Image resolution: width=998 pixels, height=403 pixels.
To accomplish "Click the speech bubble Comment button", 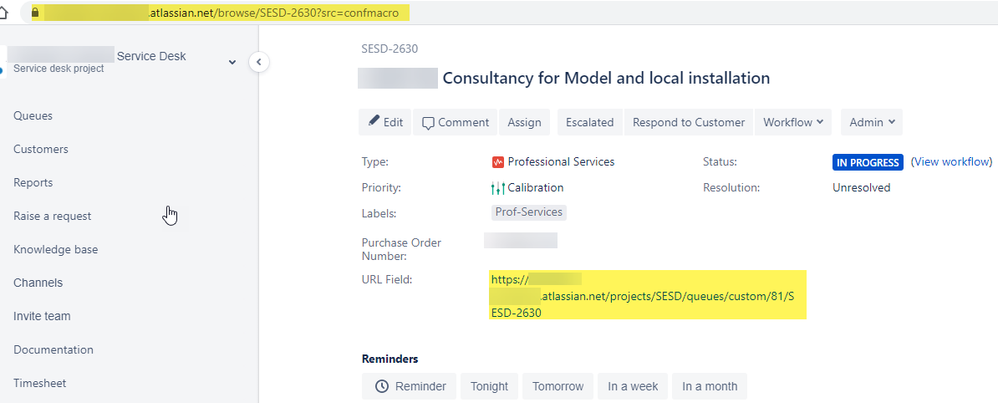I will (x=455, y=122).
